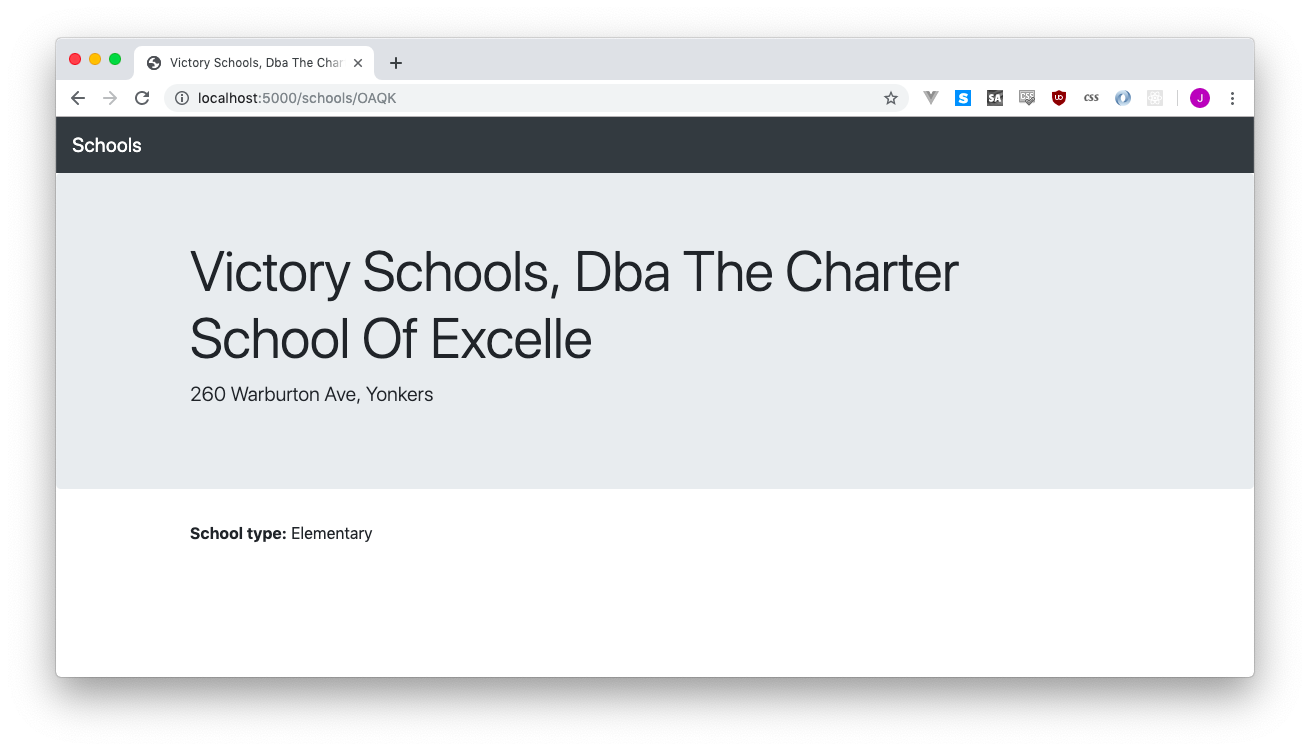
Task: View site information icon beside URL
Action: tap(182, 98)
